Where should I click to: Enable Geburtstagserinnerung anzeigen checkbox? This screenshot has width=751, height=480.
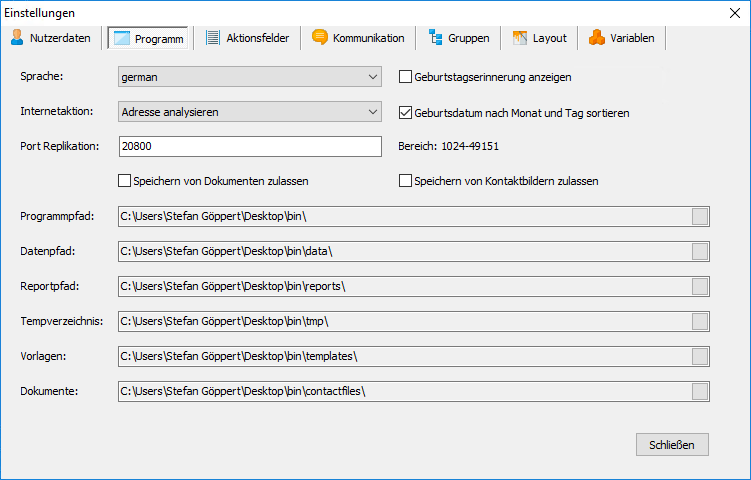[406, 77]
